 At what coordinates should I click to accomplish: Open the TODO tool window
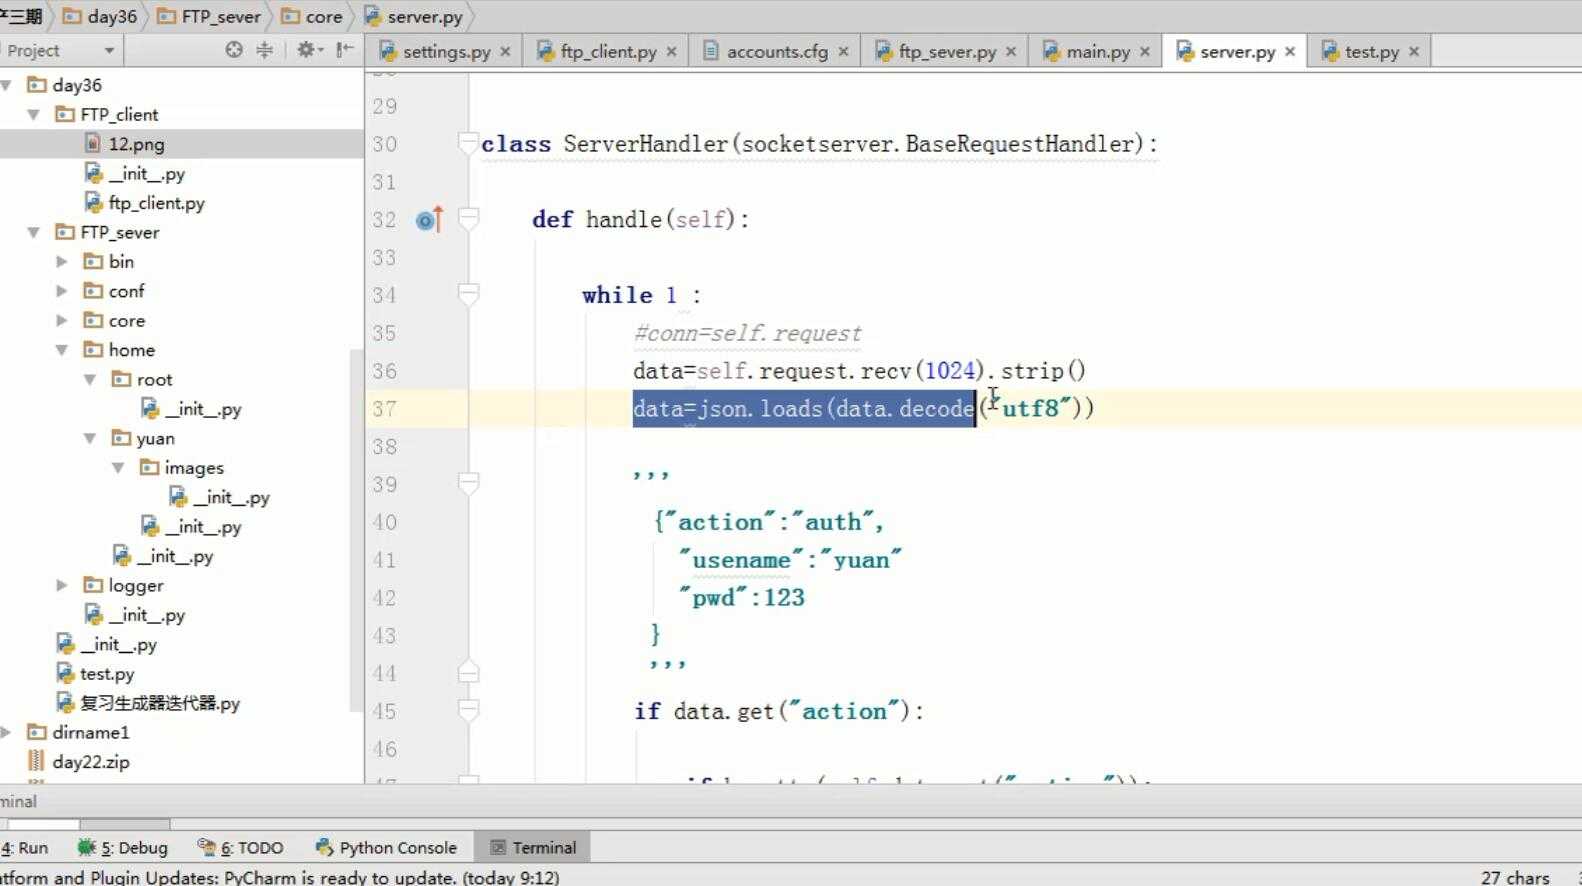241,847
